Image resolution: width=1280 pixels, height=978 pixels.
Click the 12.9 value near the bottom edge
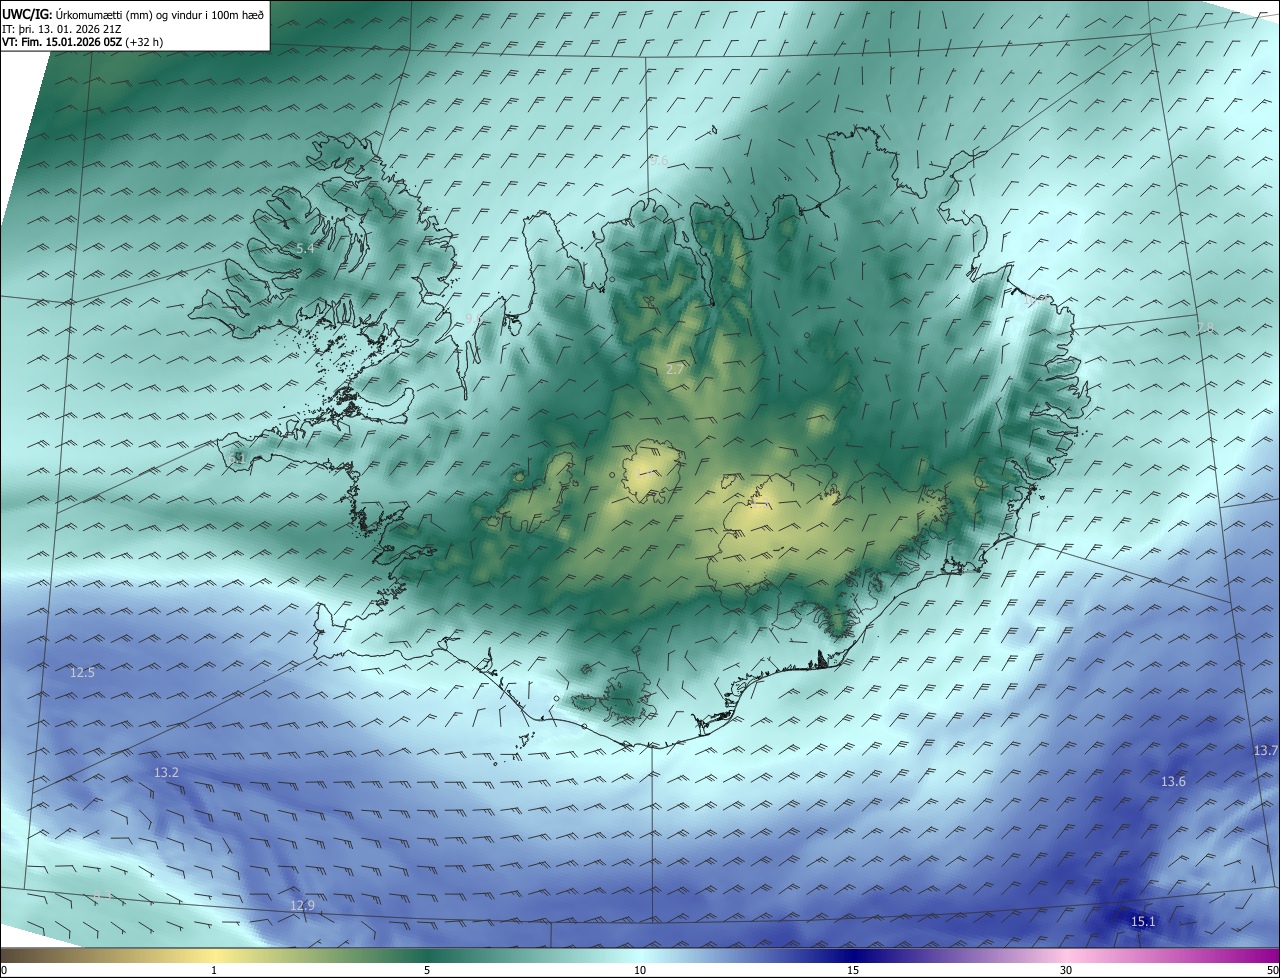(302, 905)
